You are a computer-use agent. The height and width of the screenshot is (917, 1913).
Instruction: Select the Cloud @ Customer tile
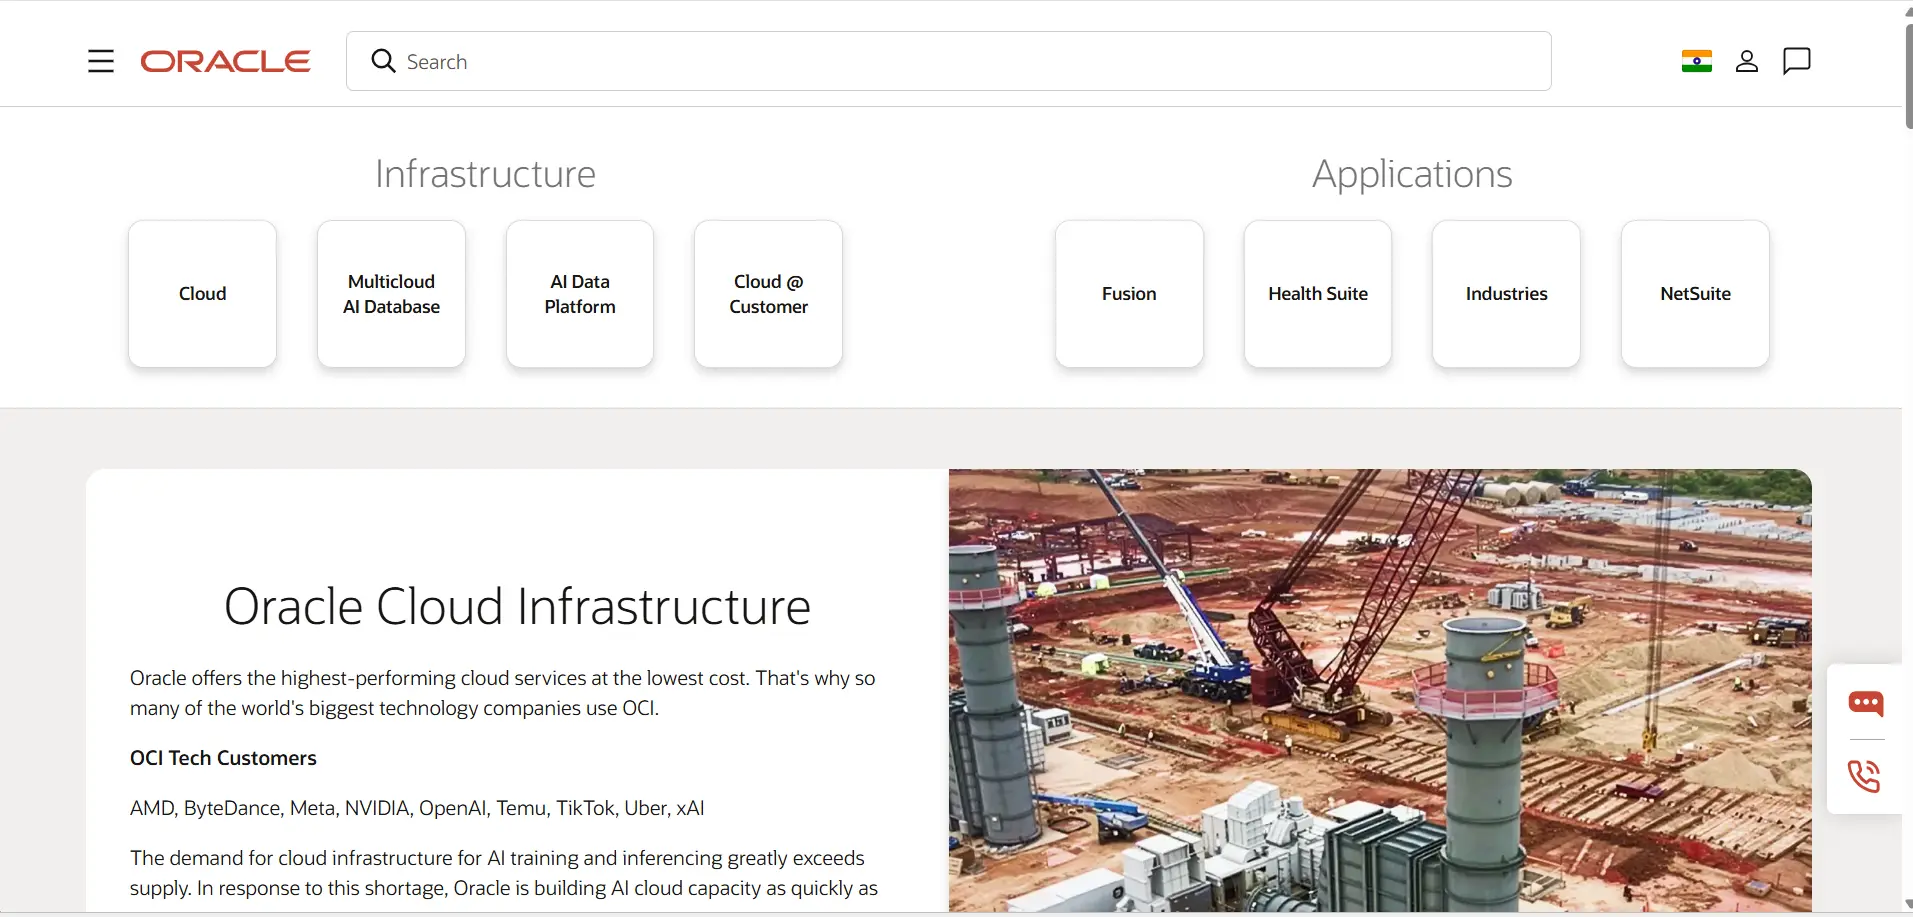pos(768,294)
